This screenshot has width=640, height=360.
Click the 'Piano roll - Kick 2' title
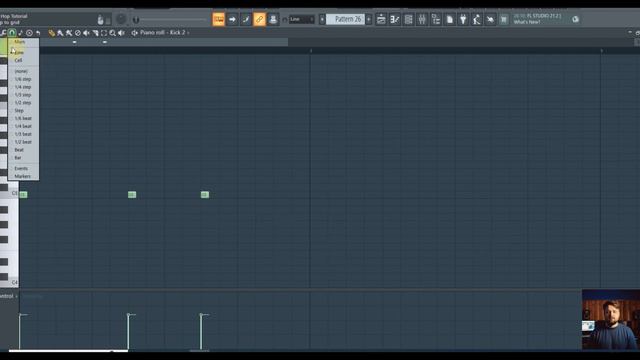(x=162, y=33)
